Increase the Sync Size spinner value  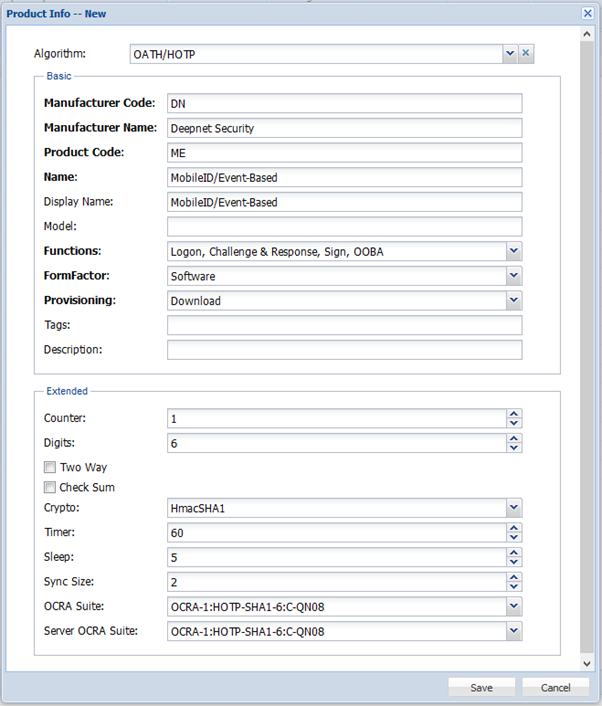coord(514,577)
